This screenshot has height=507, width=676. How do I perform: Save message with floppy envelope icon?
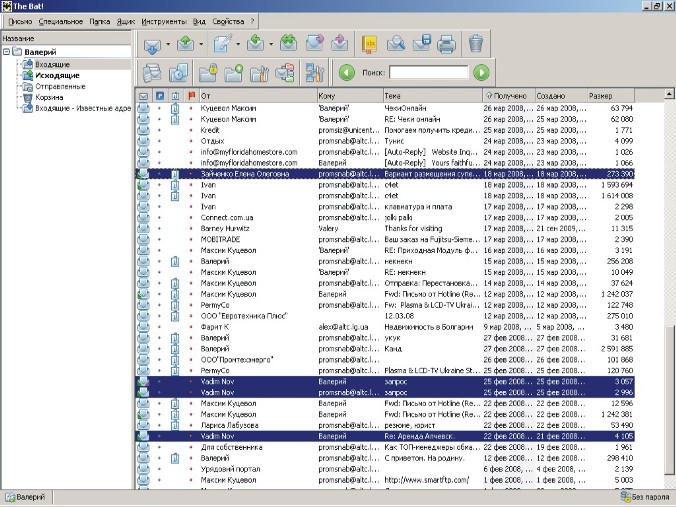[x=421, y=44]
